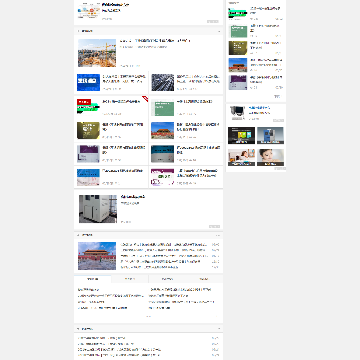
Task: Click the more arrow in bottom list header
Action: click(x=219, y=329)
